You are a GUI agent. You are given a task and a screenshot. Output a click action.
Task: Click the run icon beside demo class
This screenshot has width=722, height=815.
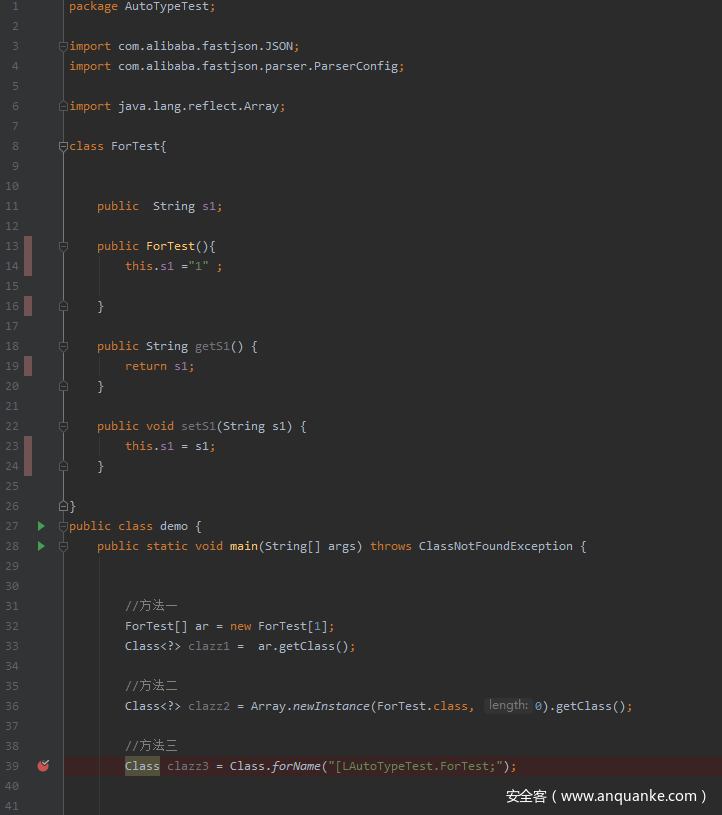[41, 526]
